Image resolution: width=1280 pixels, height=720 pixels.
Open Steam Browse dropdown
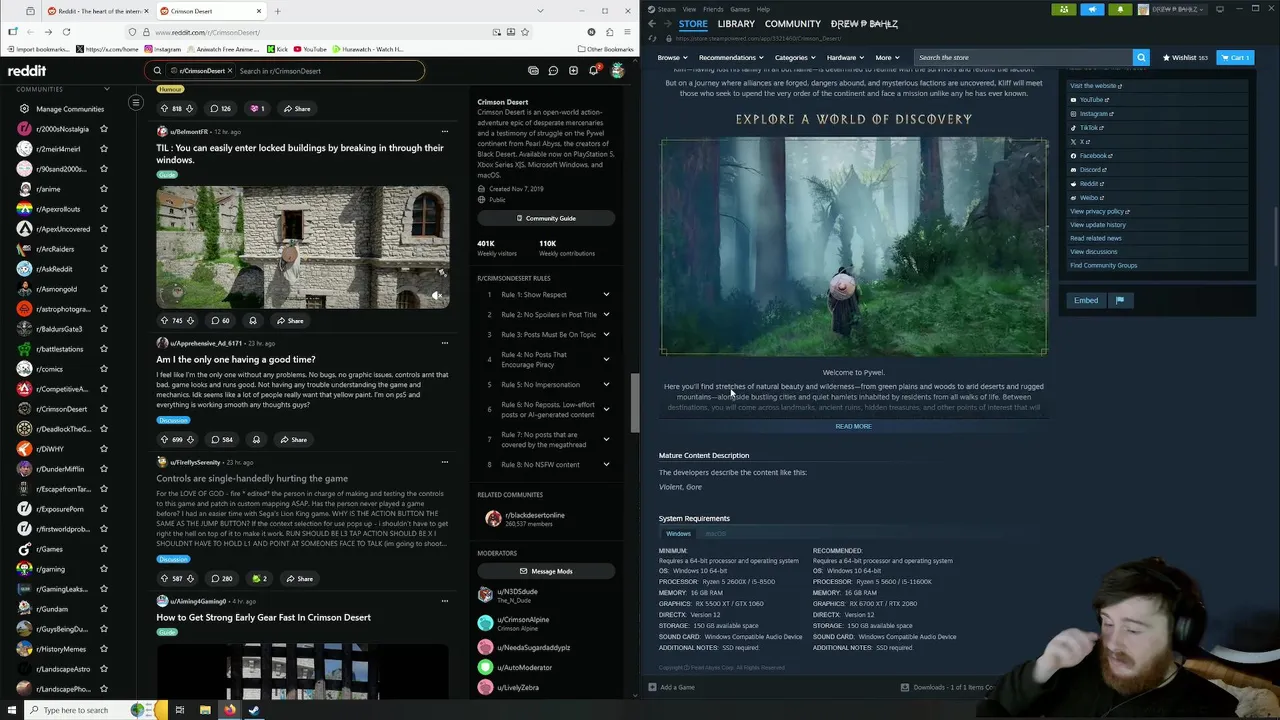click(x=670, y=58)
